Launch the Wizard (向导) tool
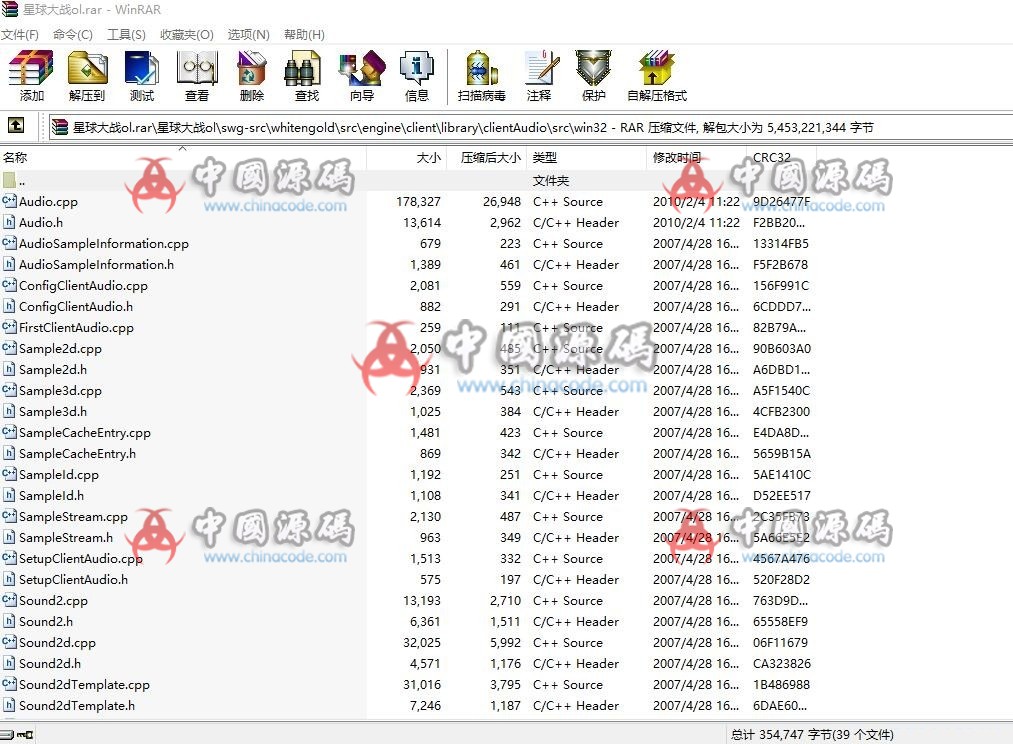 tap(361, 76)
